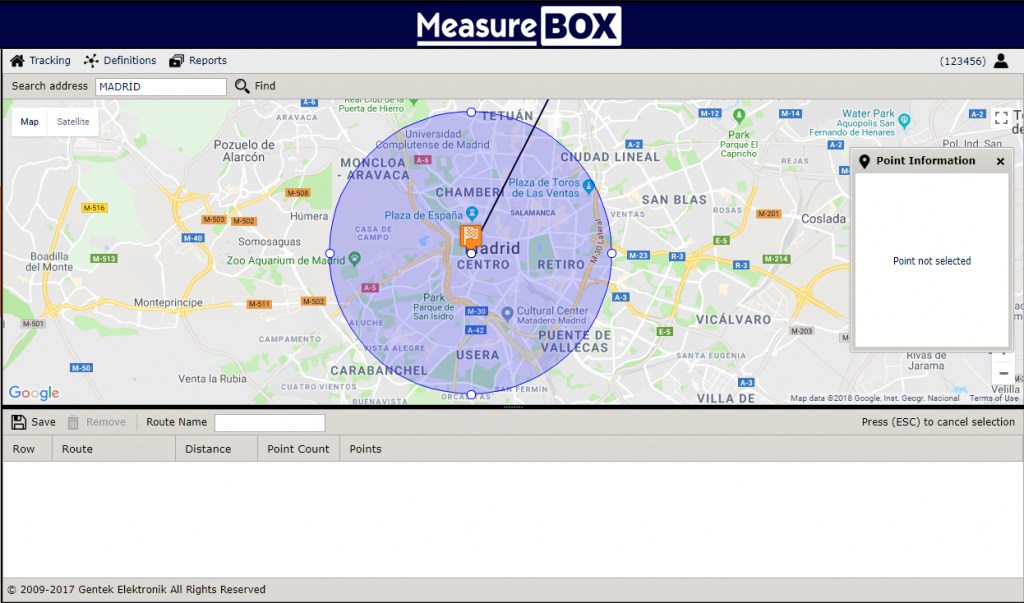1024x603 pixels.
Task: Click the user account profile icon
Action: [1000, 61]
